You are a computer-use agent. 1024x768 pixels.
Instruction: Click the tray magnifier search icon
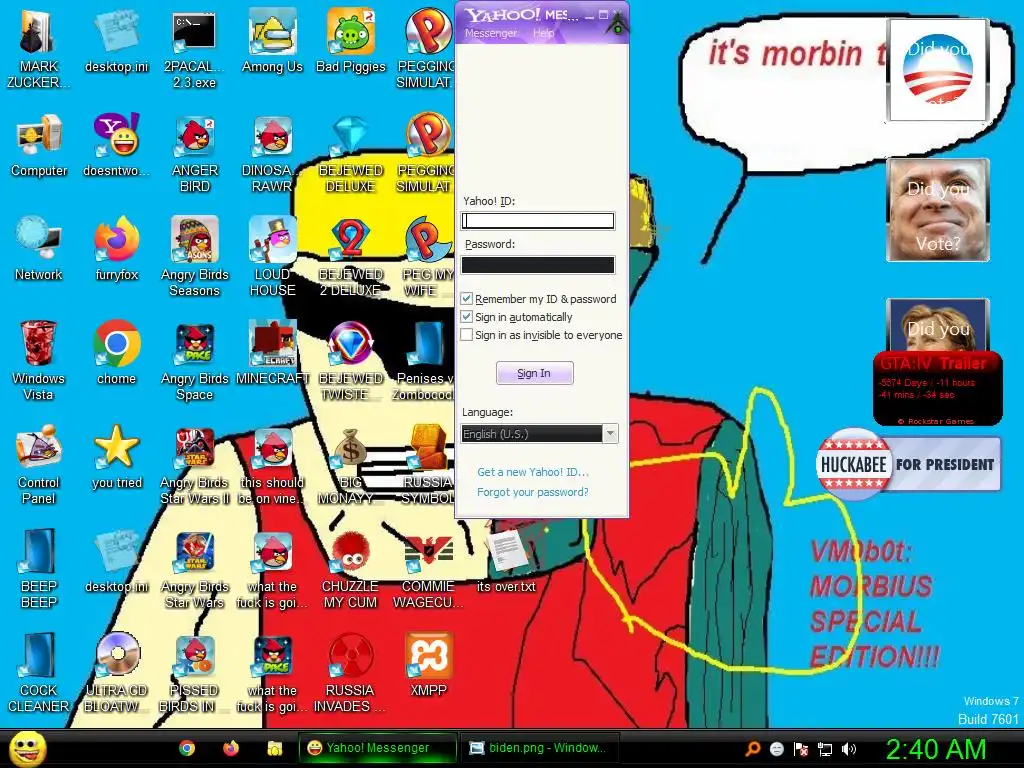click(x=752, y=749)
